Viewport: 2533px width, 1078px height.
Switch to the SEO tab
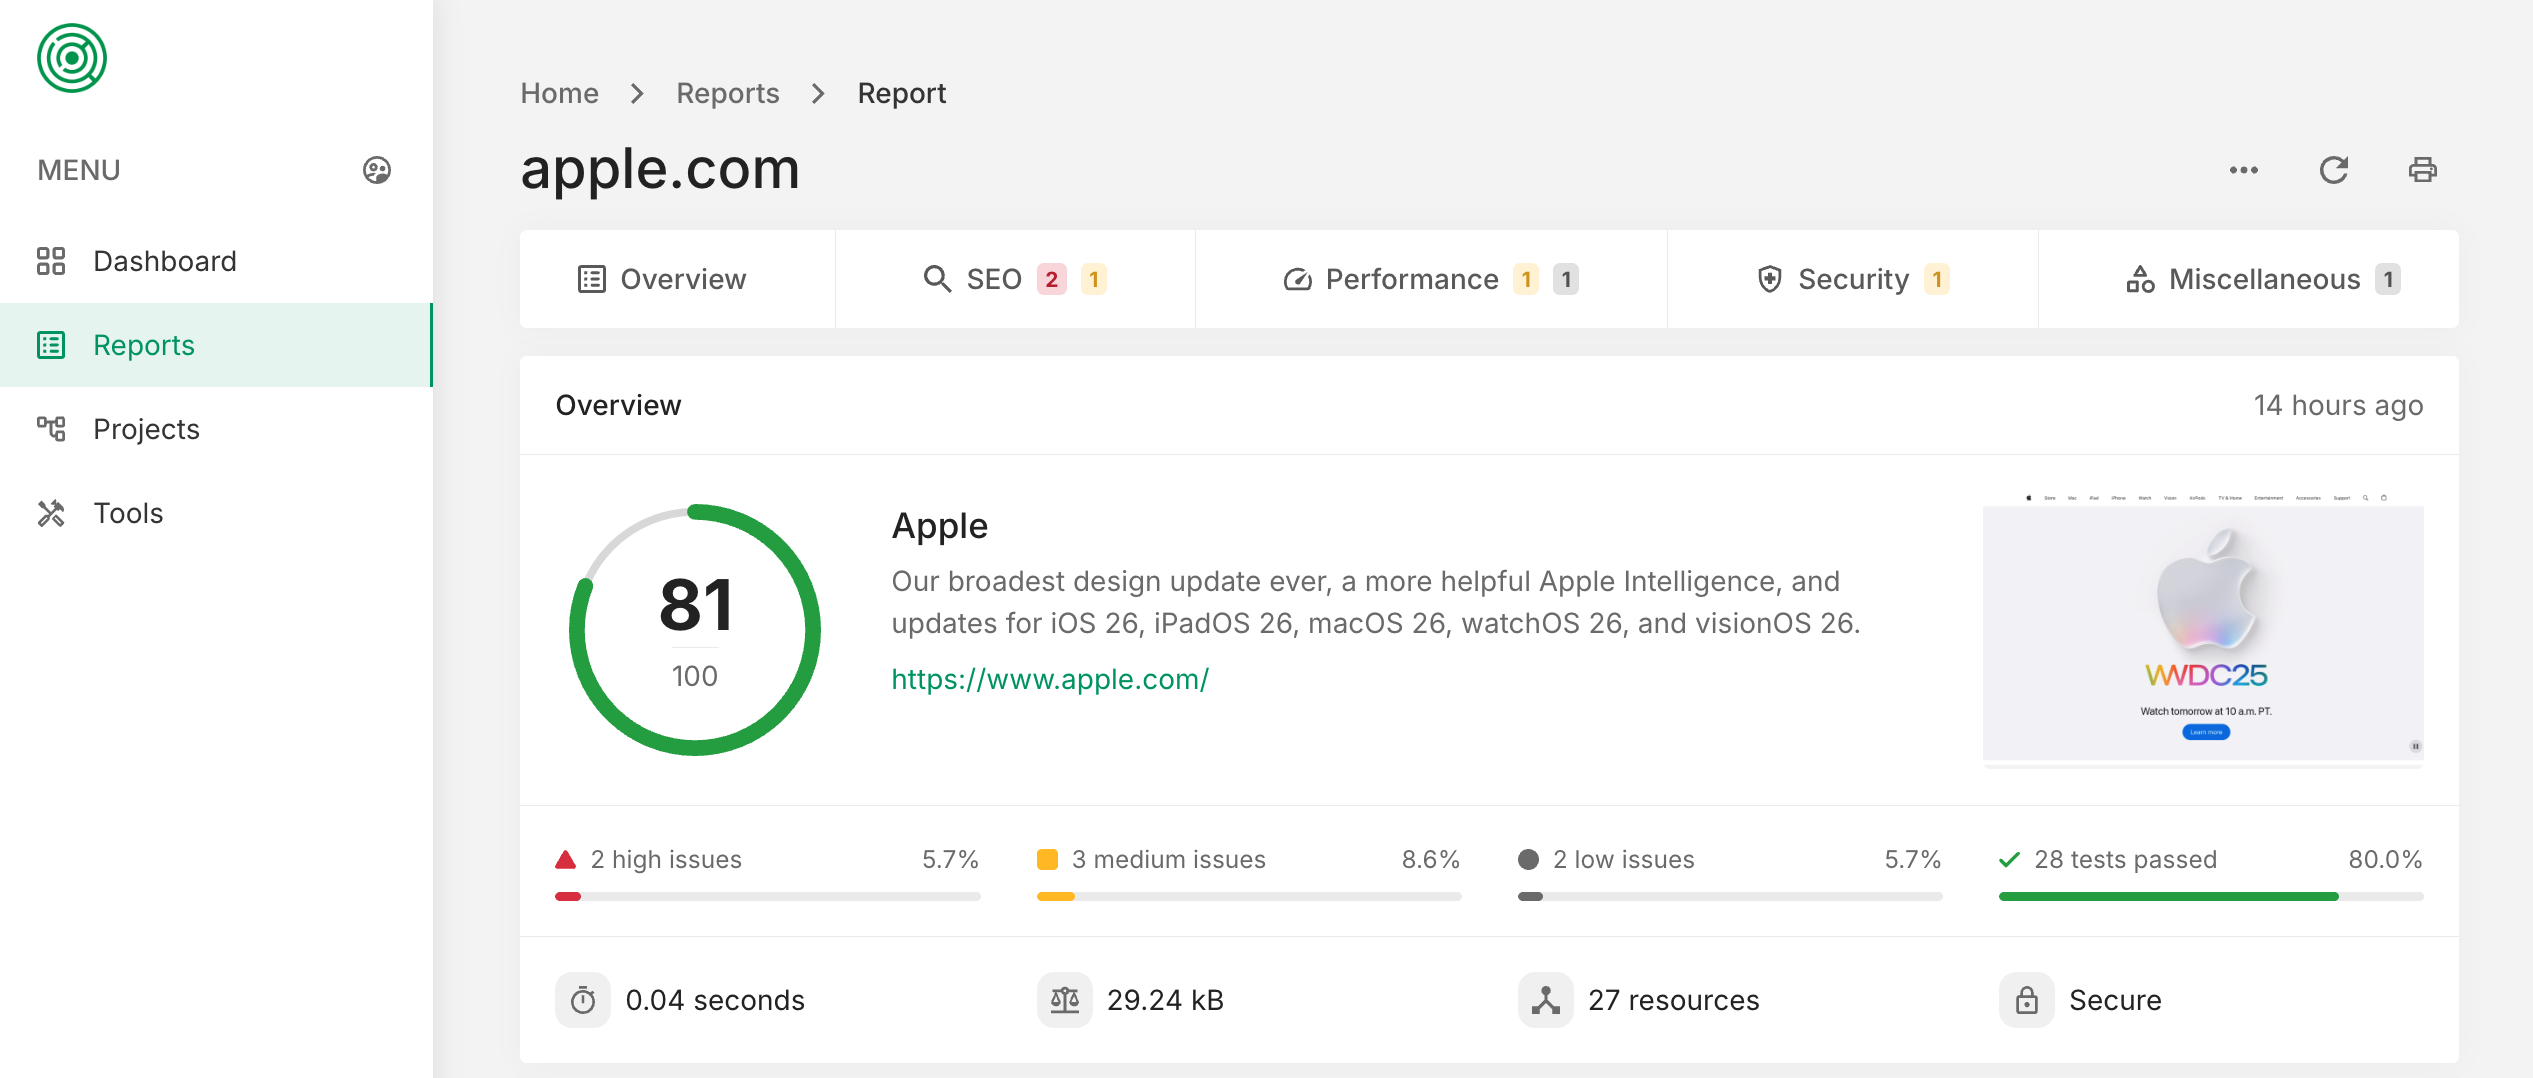(x=1015, y=279)
